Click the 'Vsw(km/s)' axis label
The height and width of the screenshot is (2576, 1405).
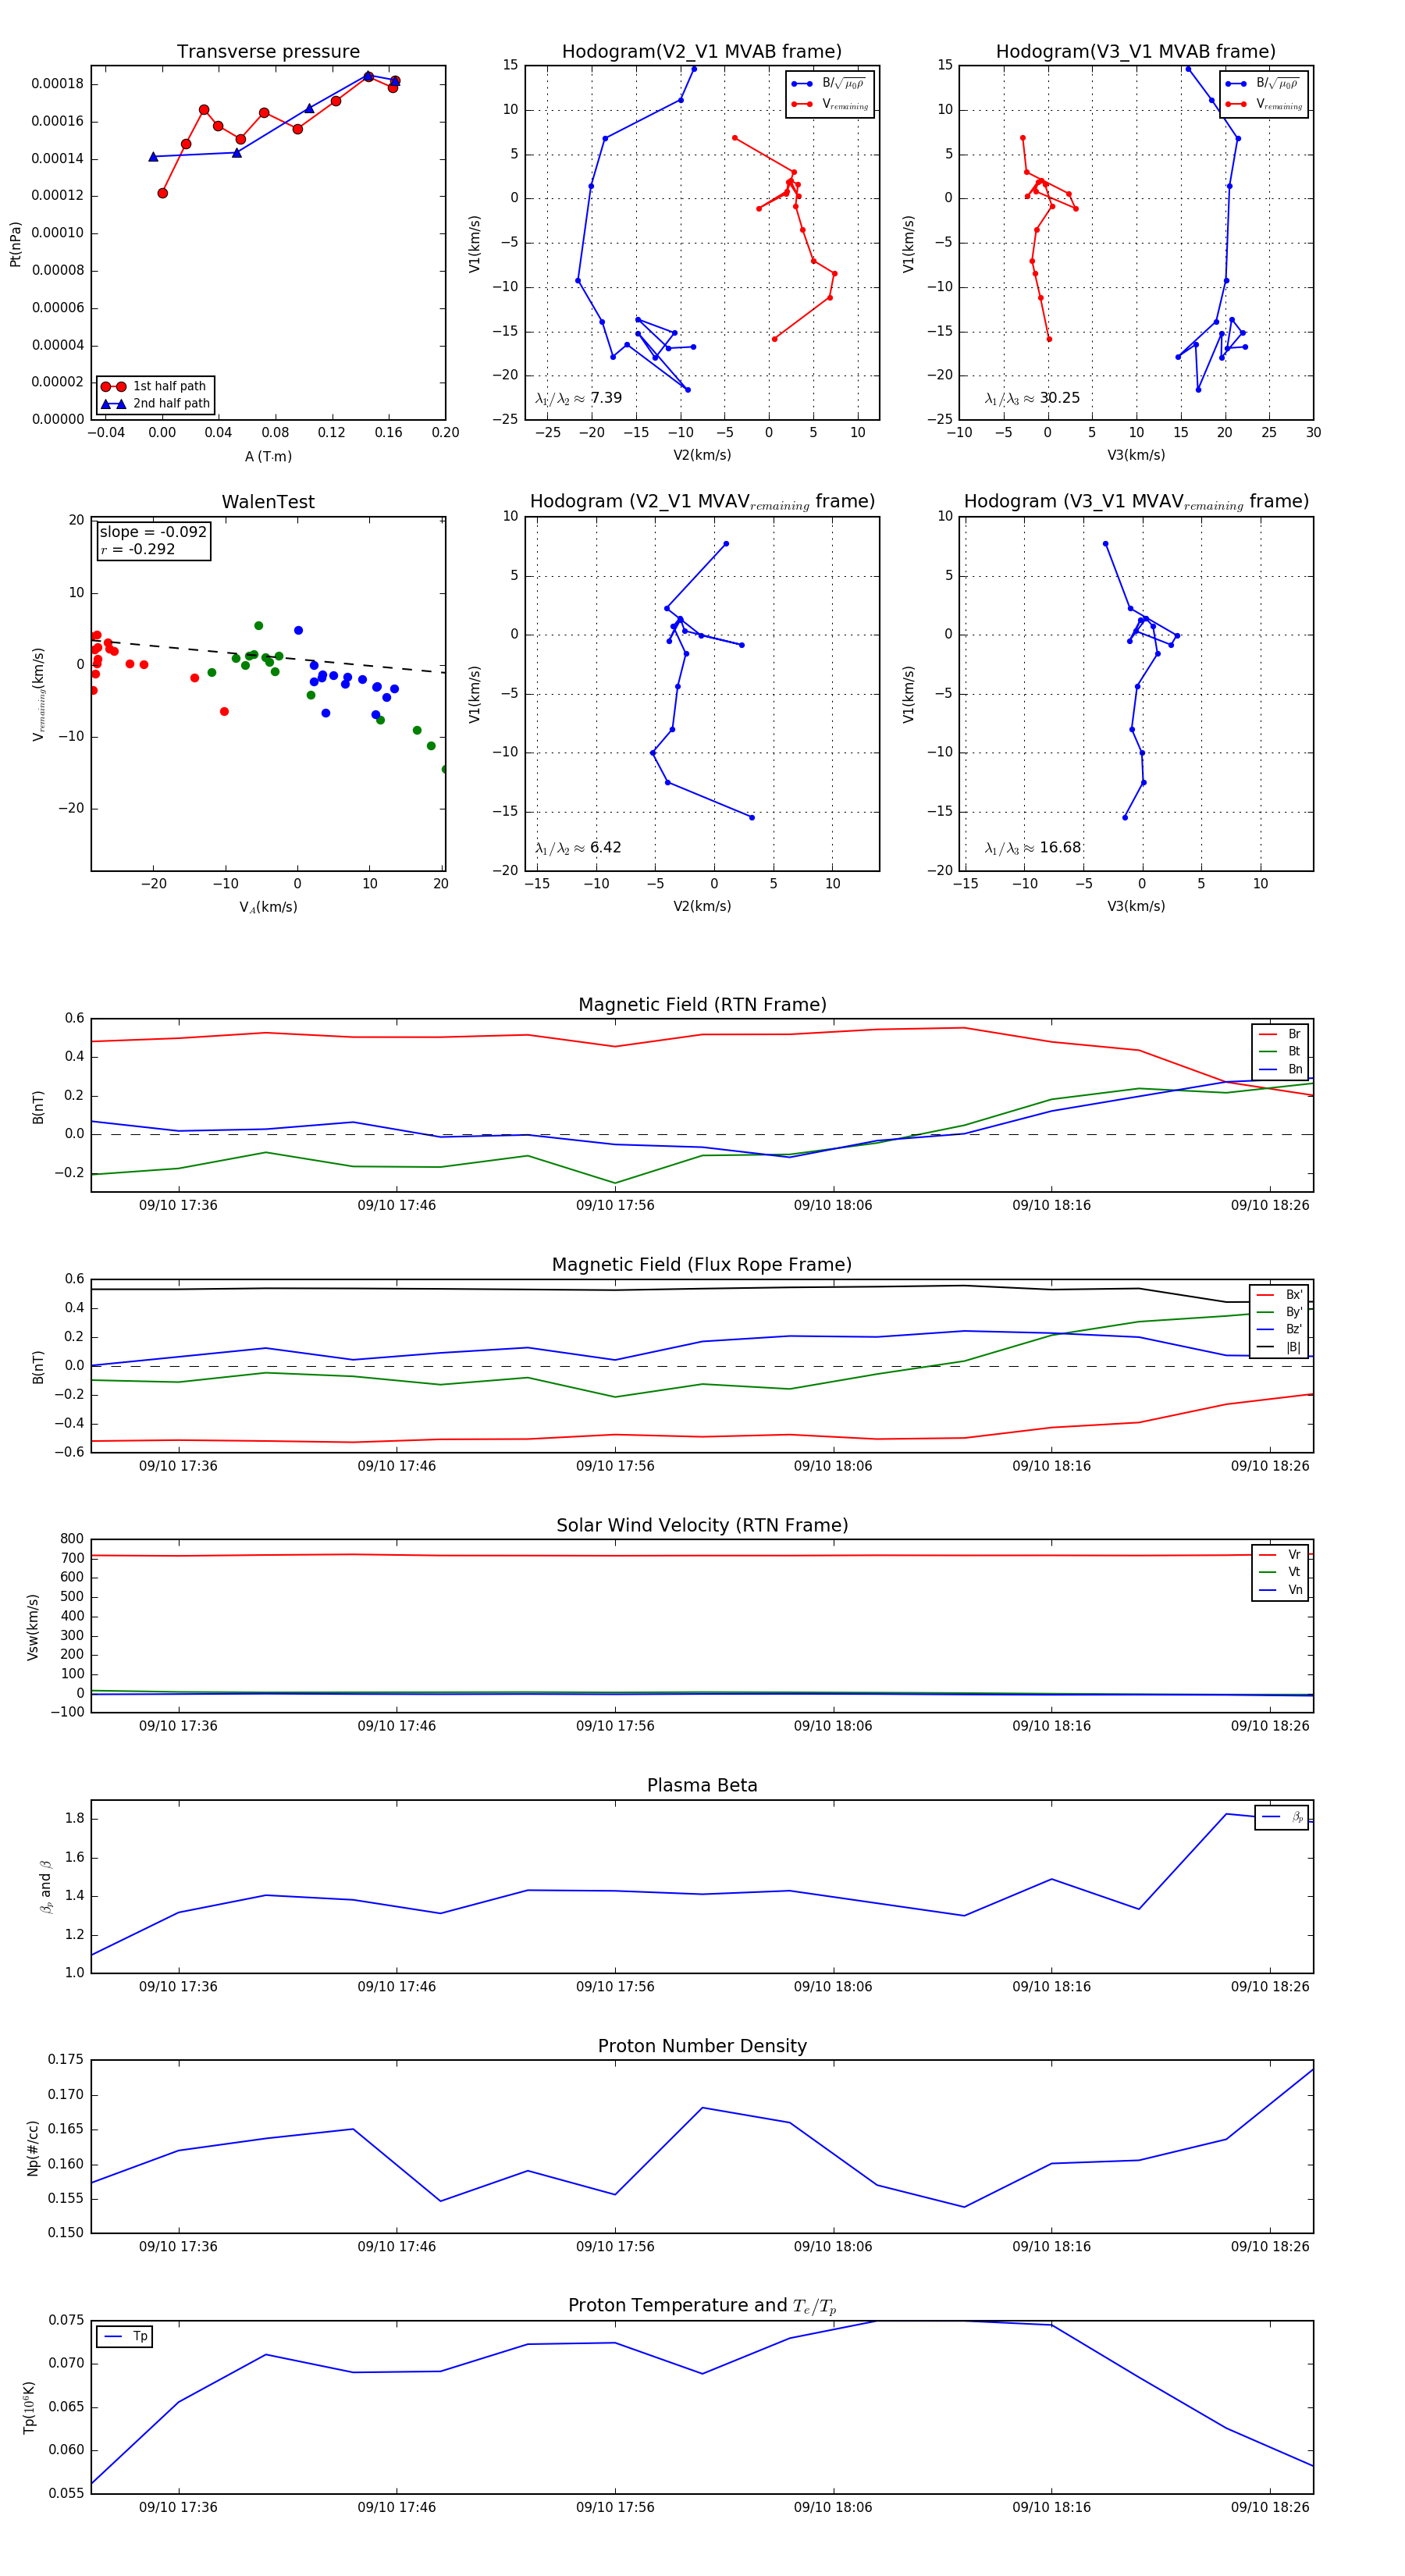33,1627
